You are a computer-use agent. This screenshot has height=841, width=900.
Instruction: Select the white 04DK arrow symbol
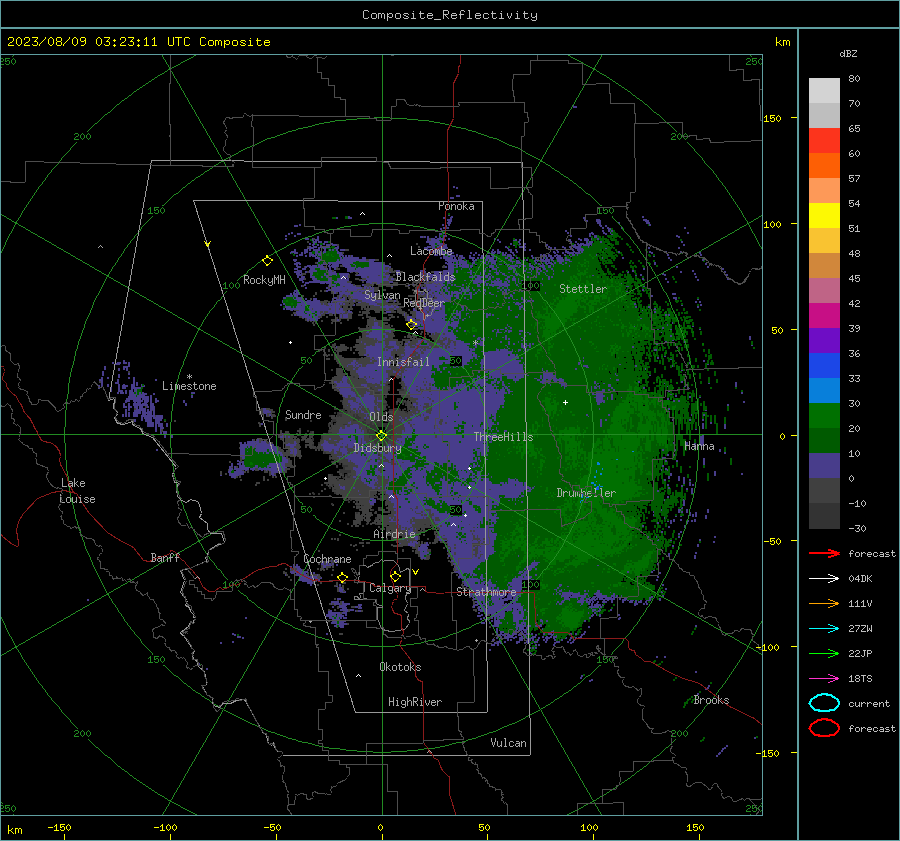coord(824,578)
